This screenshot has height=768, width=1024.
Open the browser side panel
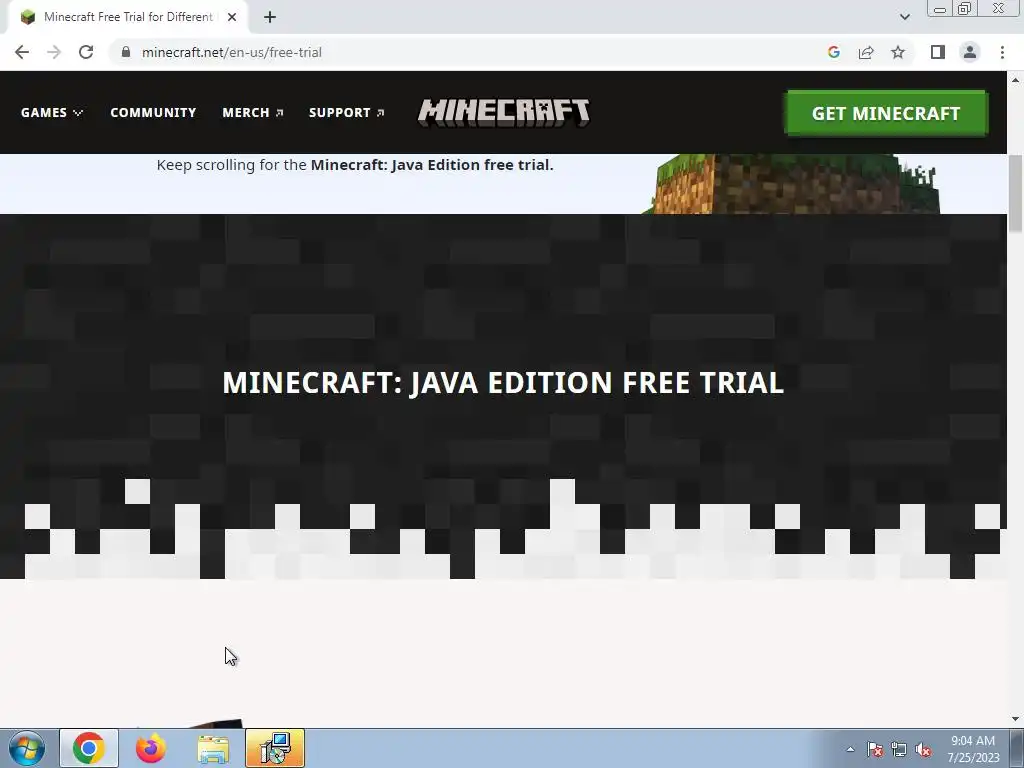(x=938, y=52)
